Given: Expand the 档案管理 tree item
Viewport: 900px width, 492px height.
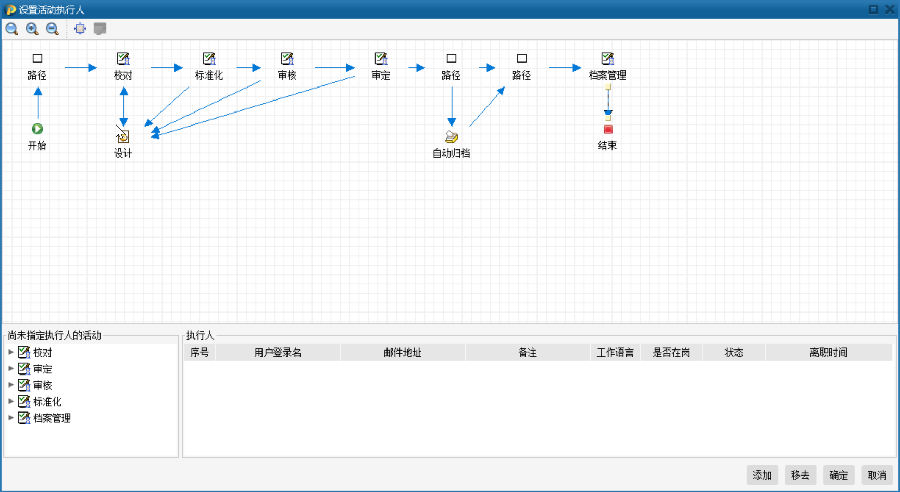Looking at the screenshot, I should [10, 417].
